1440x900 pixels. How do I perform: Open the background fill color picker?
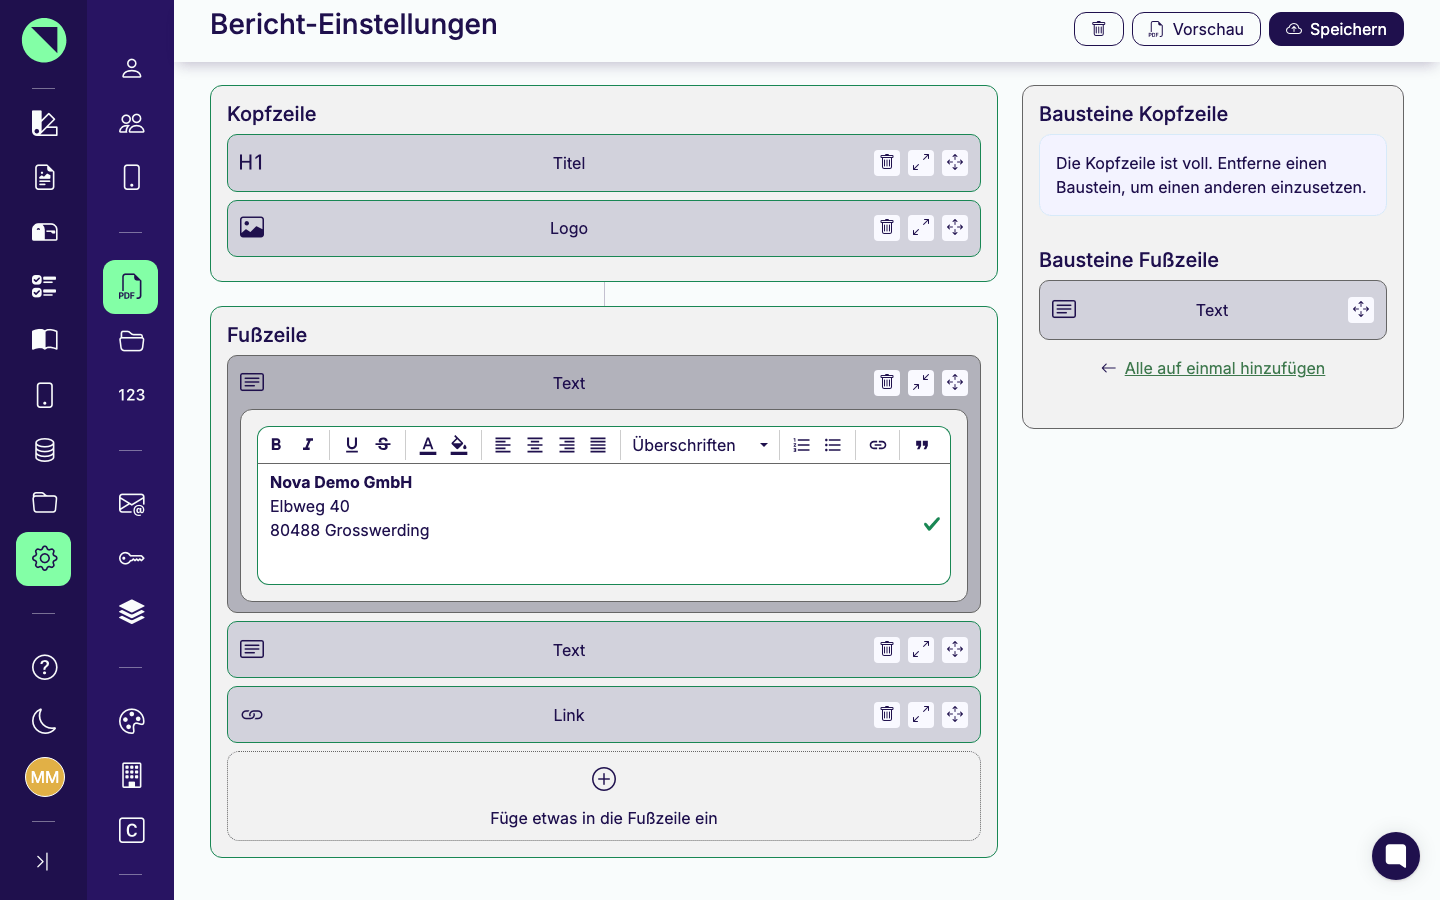click(459, 445)
